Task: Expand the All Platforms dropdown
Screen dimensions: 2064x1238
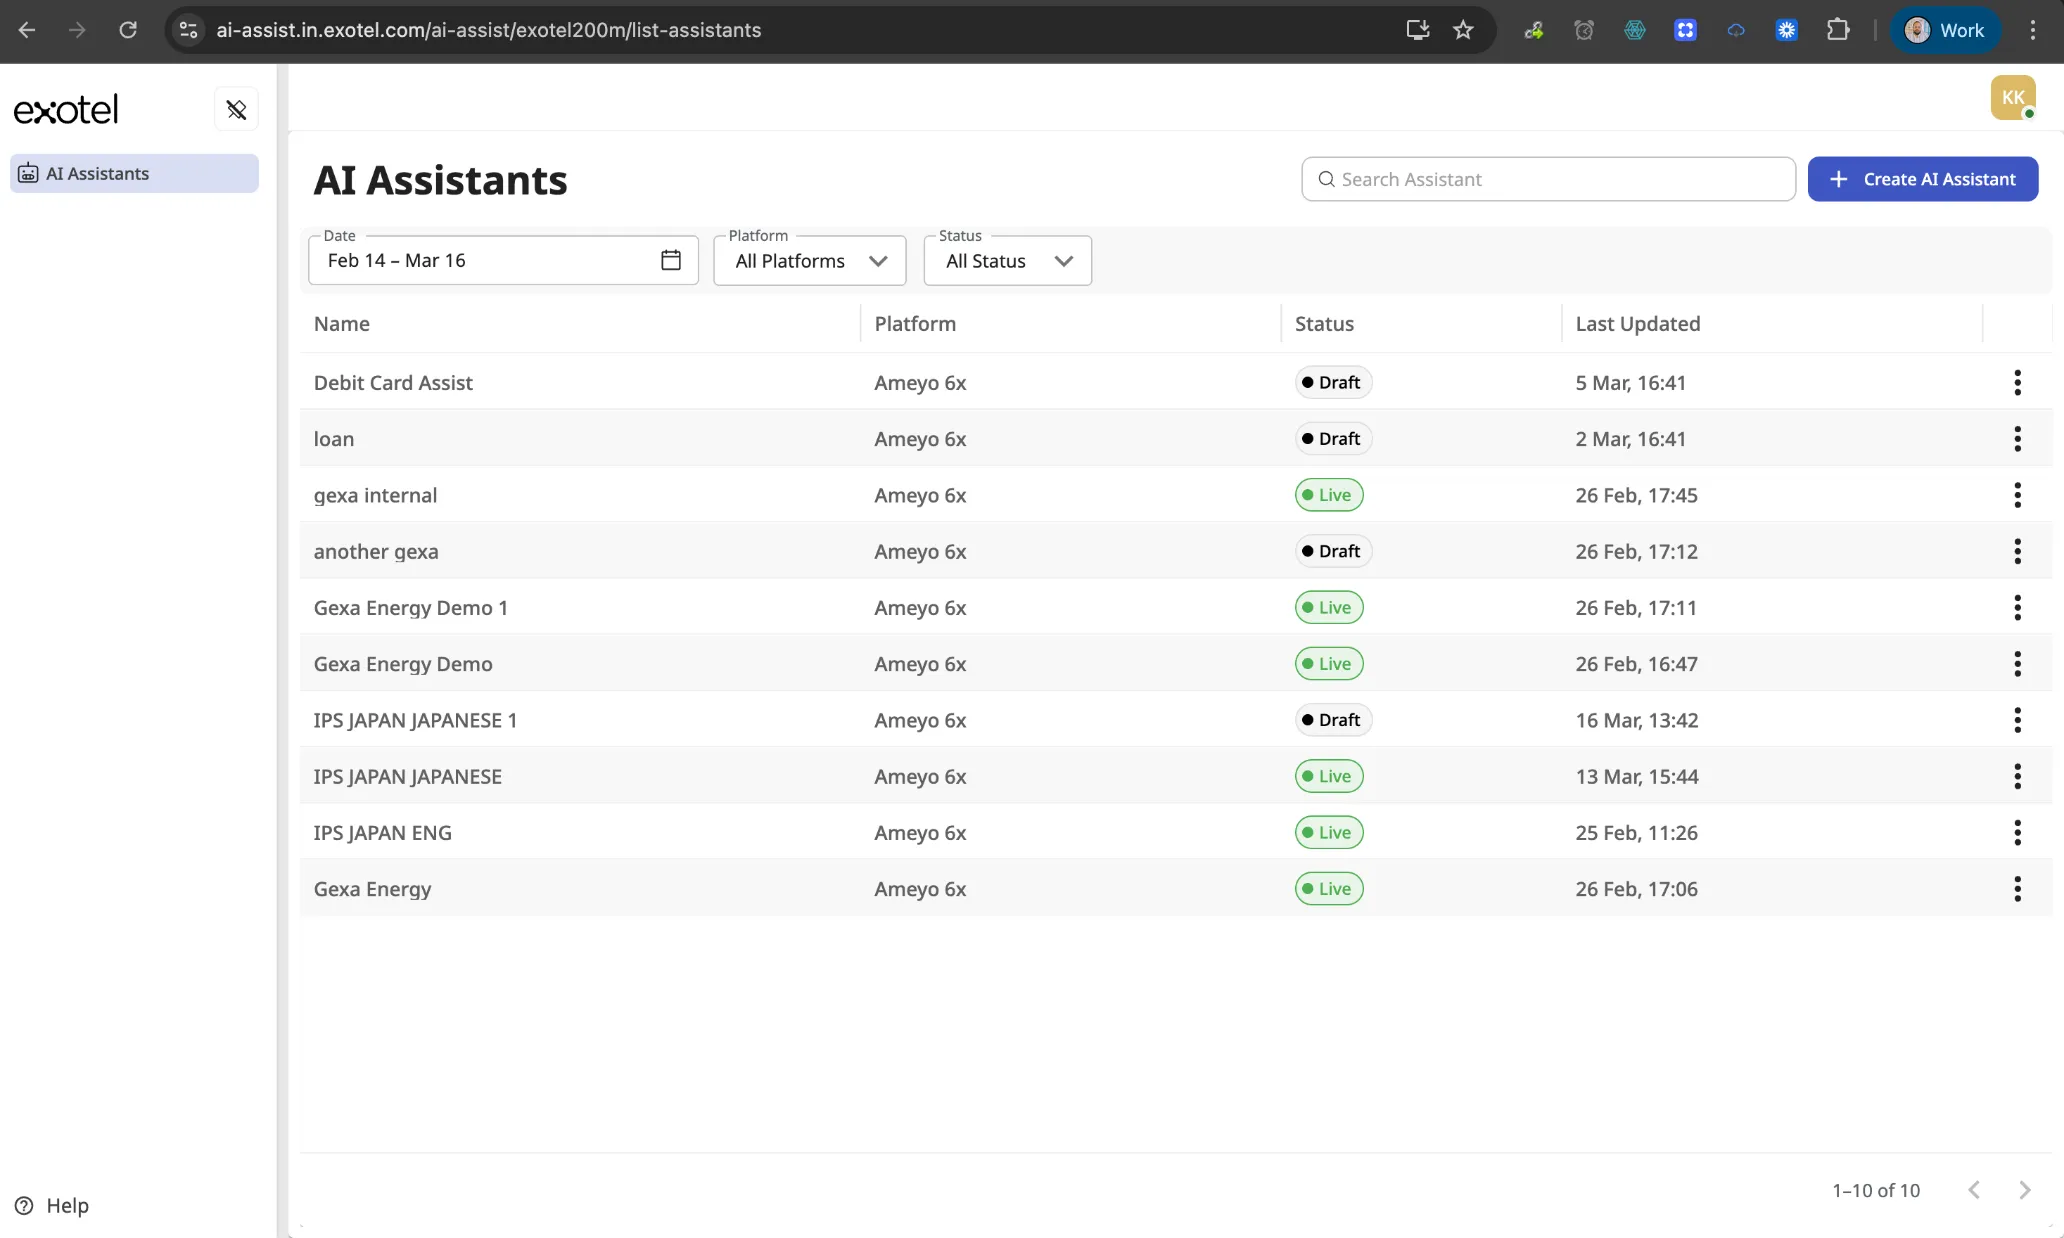Action: pyautogui.click(x=810, y=260)
